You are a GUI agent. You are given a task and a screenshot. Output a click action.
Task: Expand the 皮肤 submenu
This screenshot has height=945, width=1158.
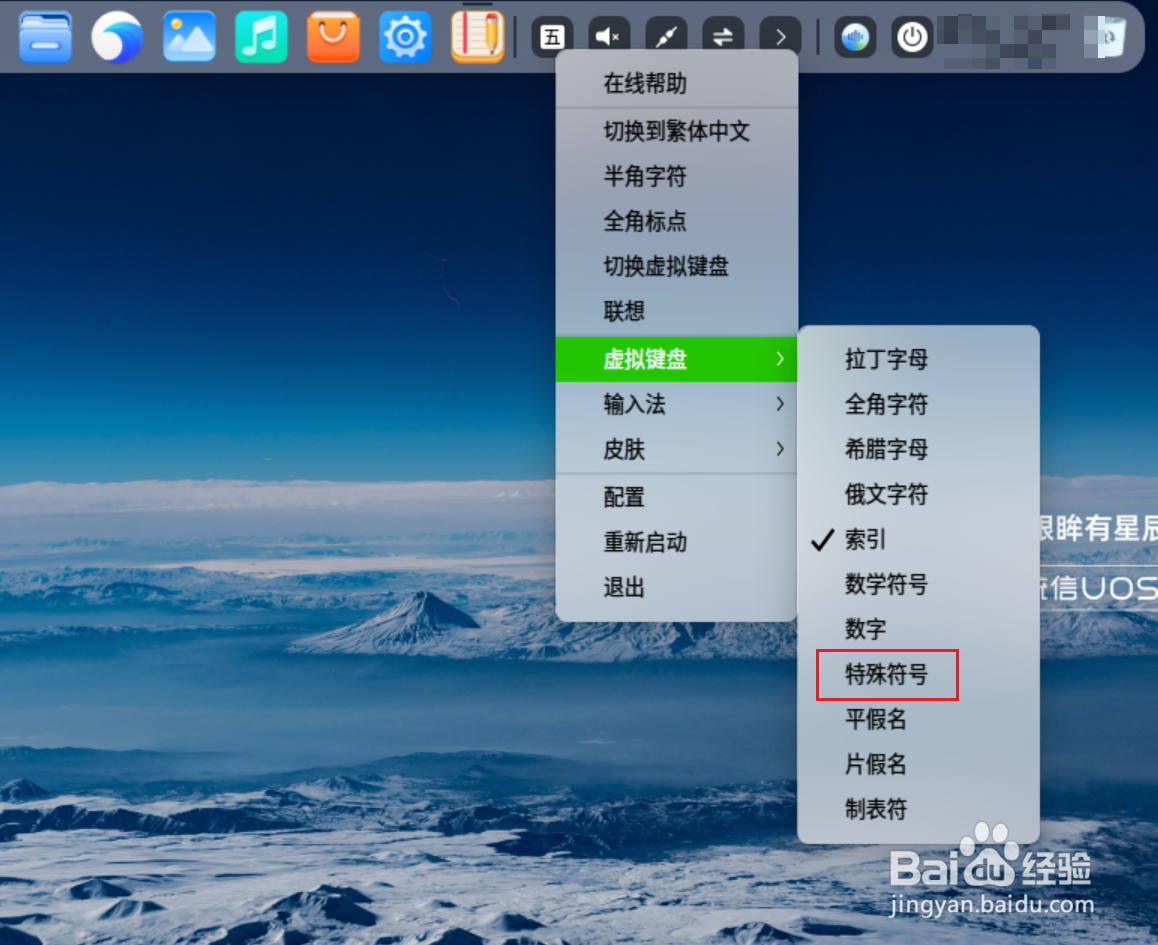(x=623, y=450)
